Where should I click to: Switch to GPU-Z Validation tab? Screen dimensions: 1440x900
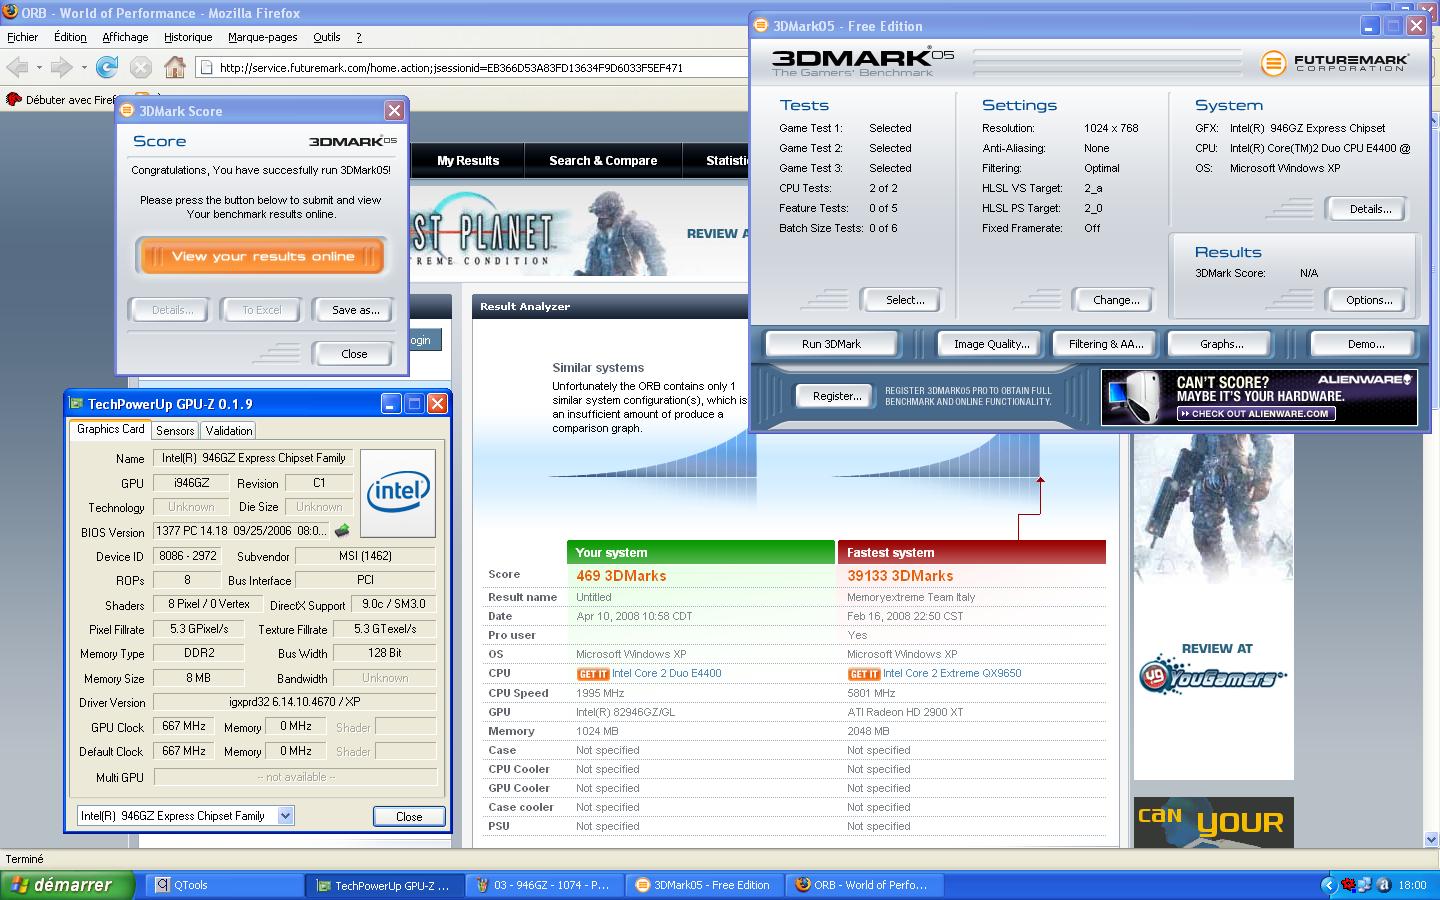229,430
